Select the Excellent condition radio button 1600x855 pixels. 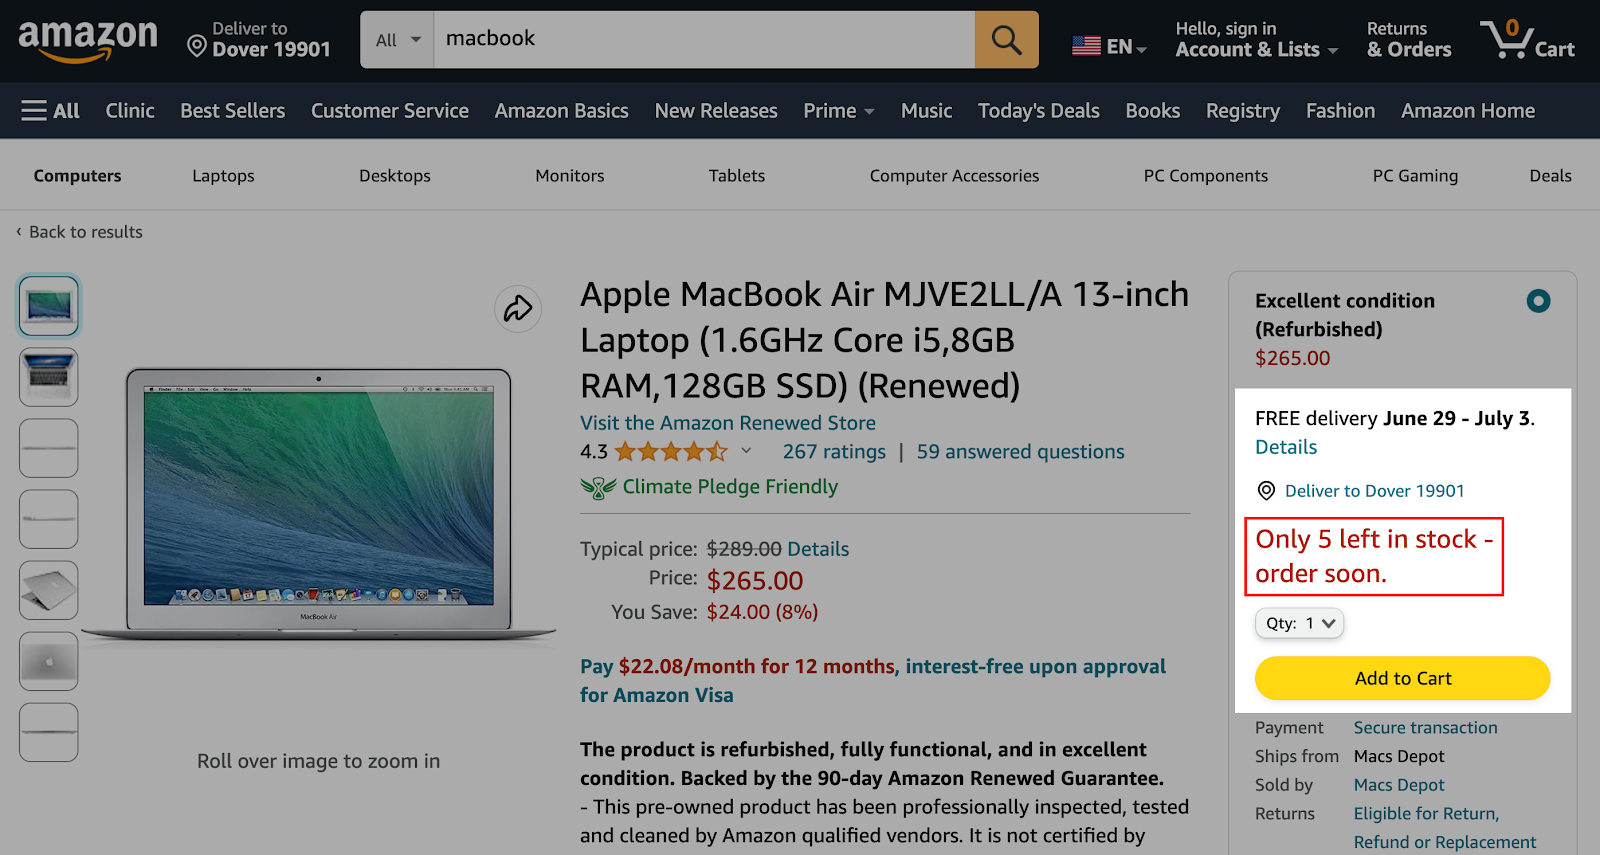pyautogui.click(x=1537, y=300)
